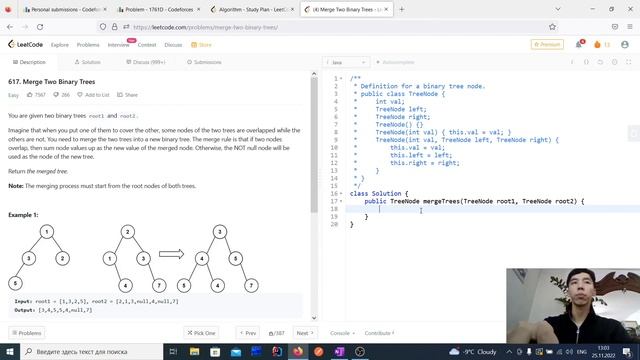This screenshot has width=640, height=360.
Task: Open the Explore menu item
Action: point(60,45)
